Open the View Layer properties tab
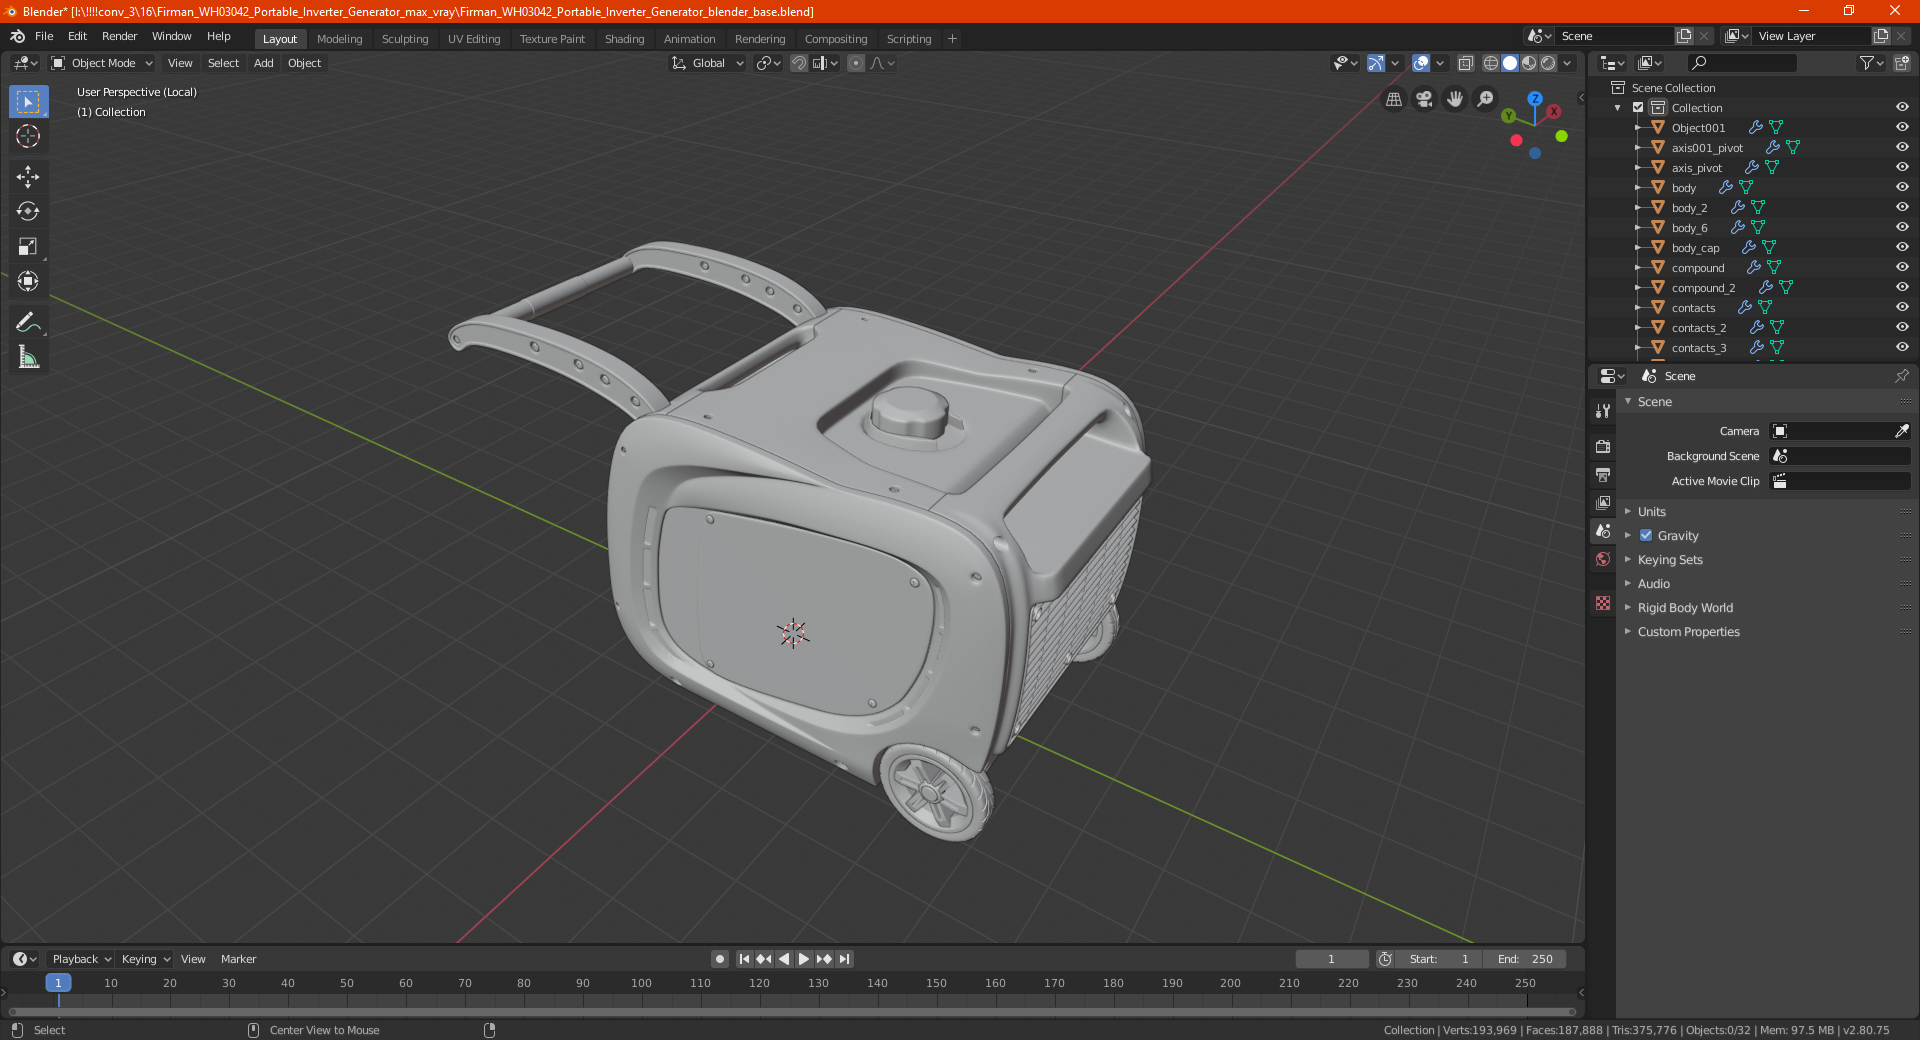This screenshot has height=1040, width=1920. [1603, 502]
